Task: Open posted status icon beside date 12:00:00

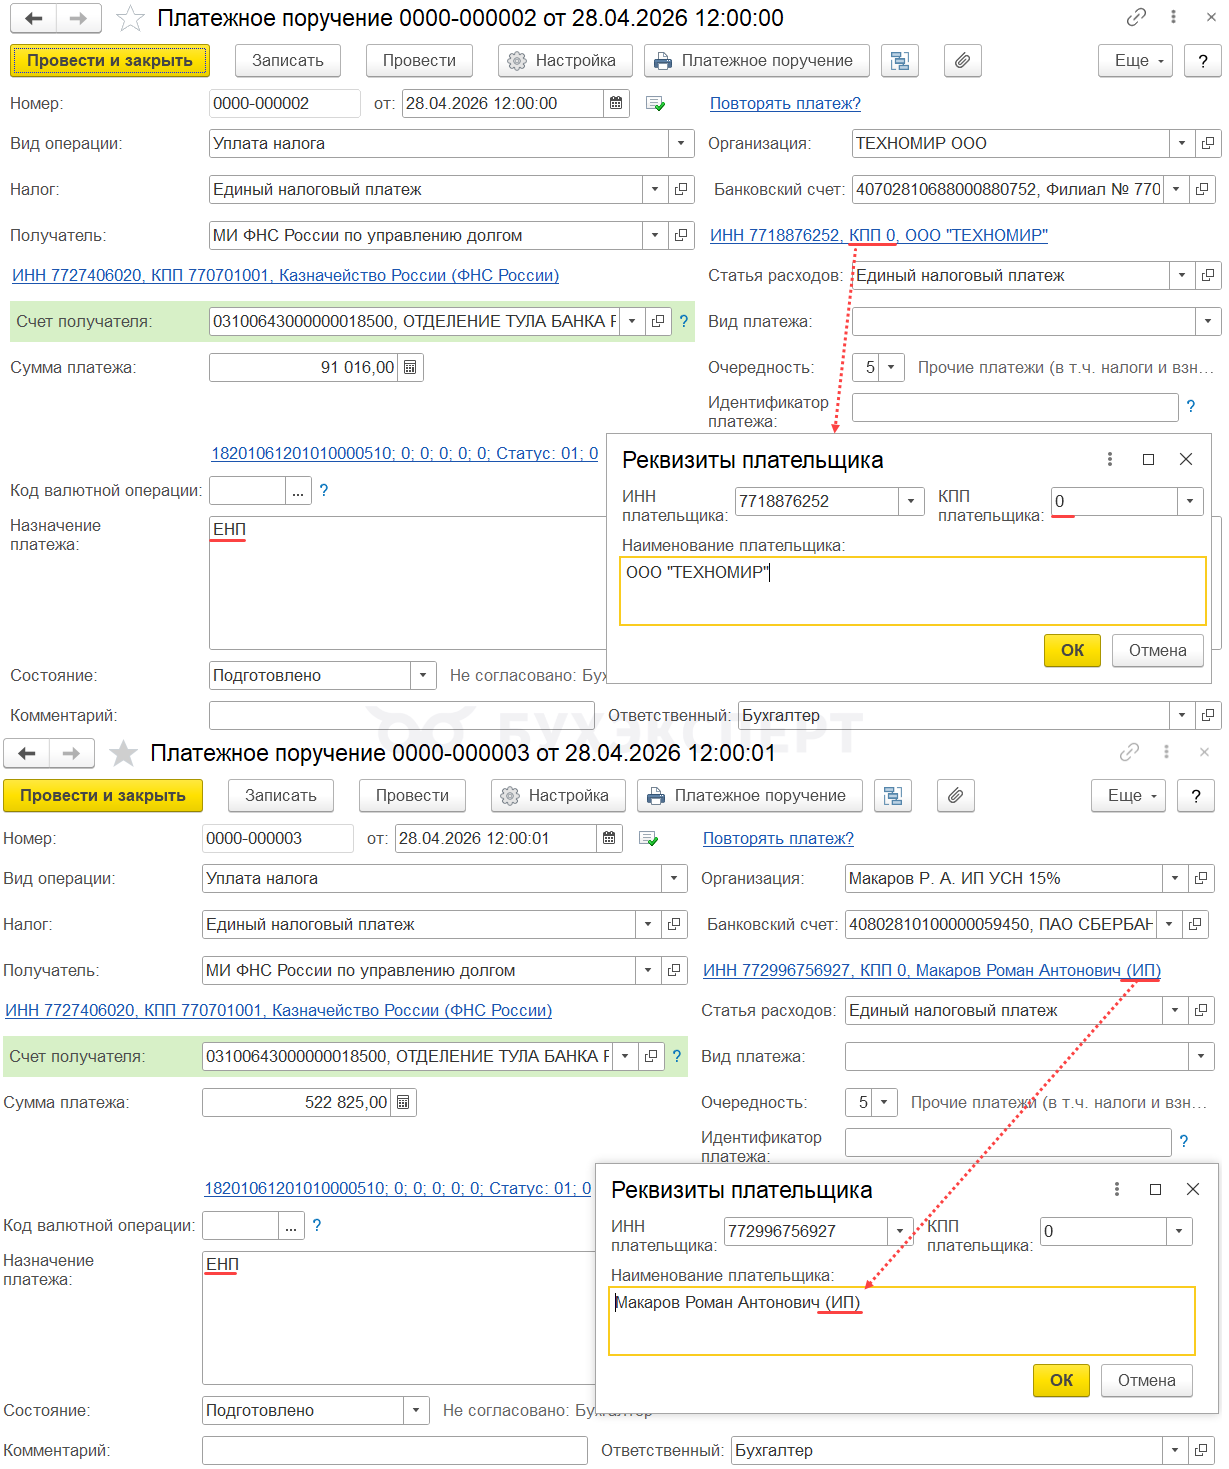Action: coord(656,103)
